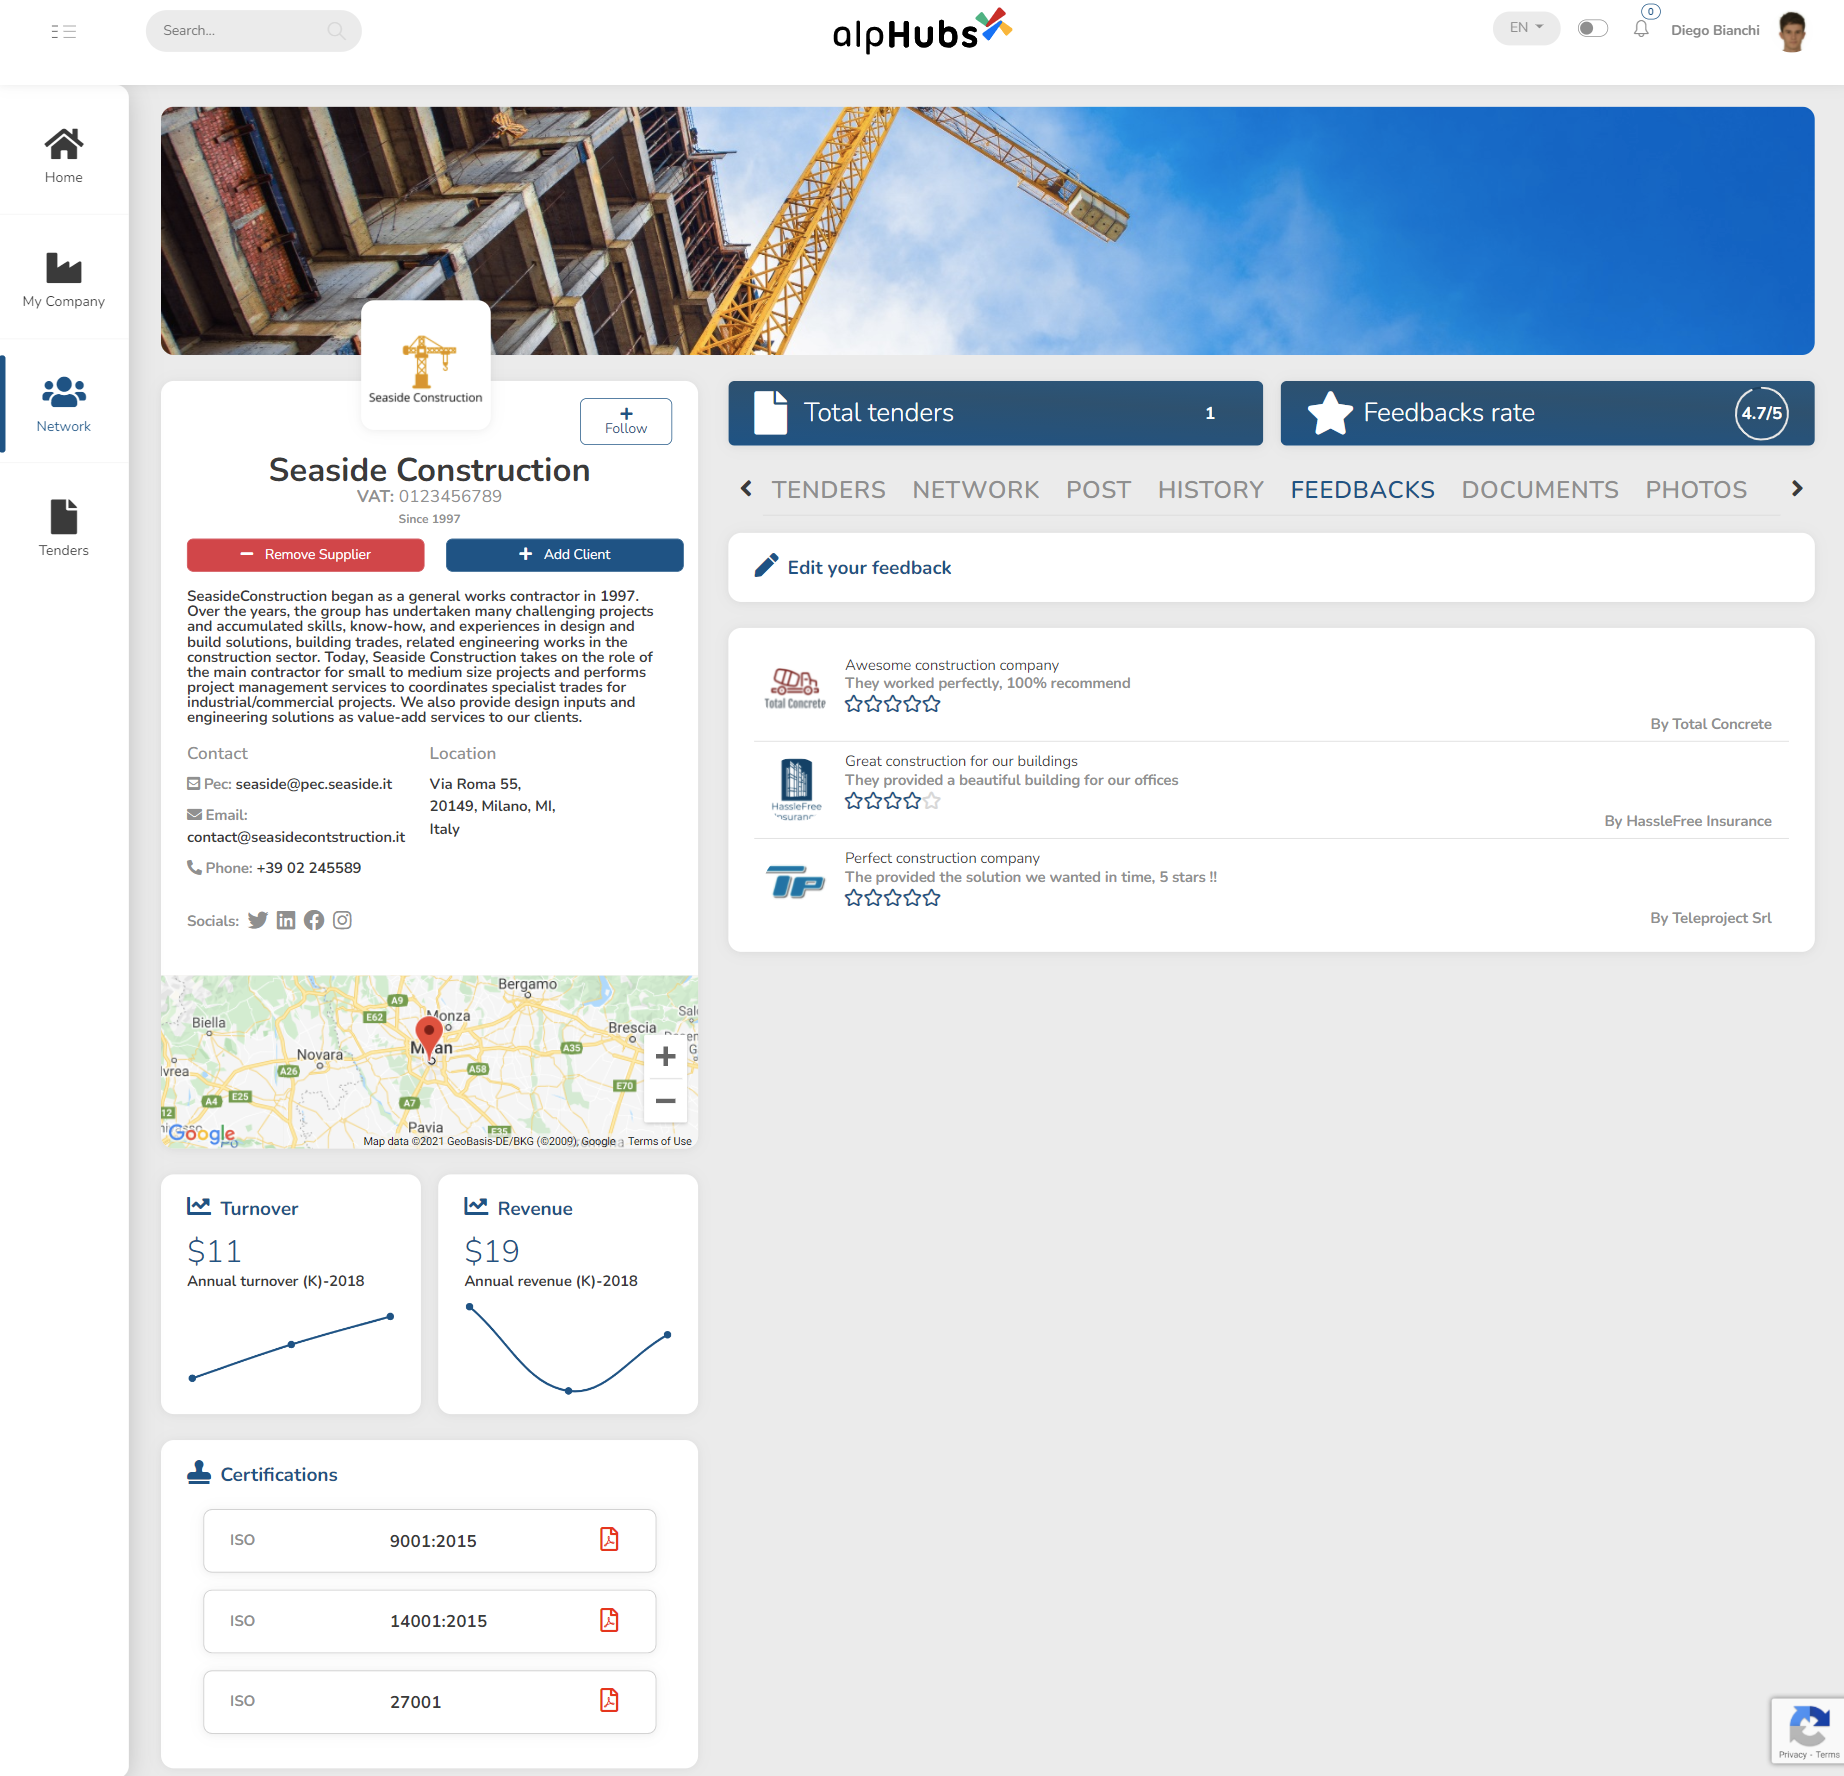Viewport: 1844px width, 1776px height.
Task: Click the Total Concrete review star rating
Action: [x=892, y=704]
